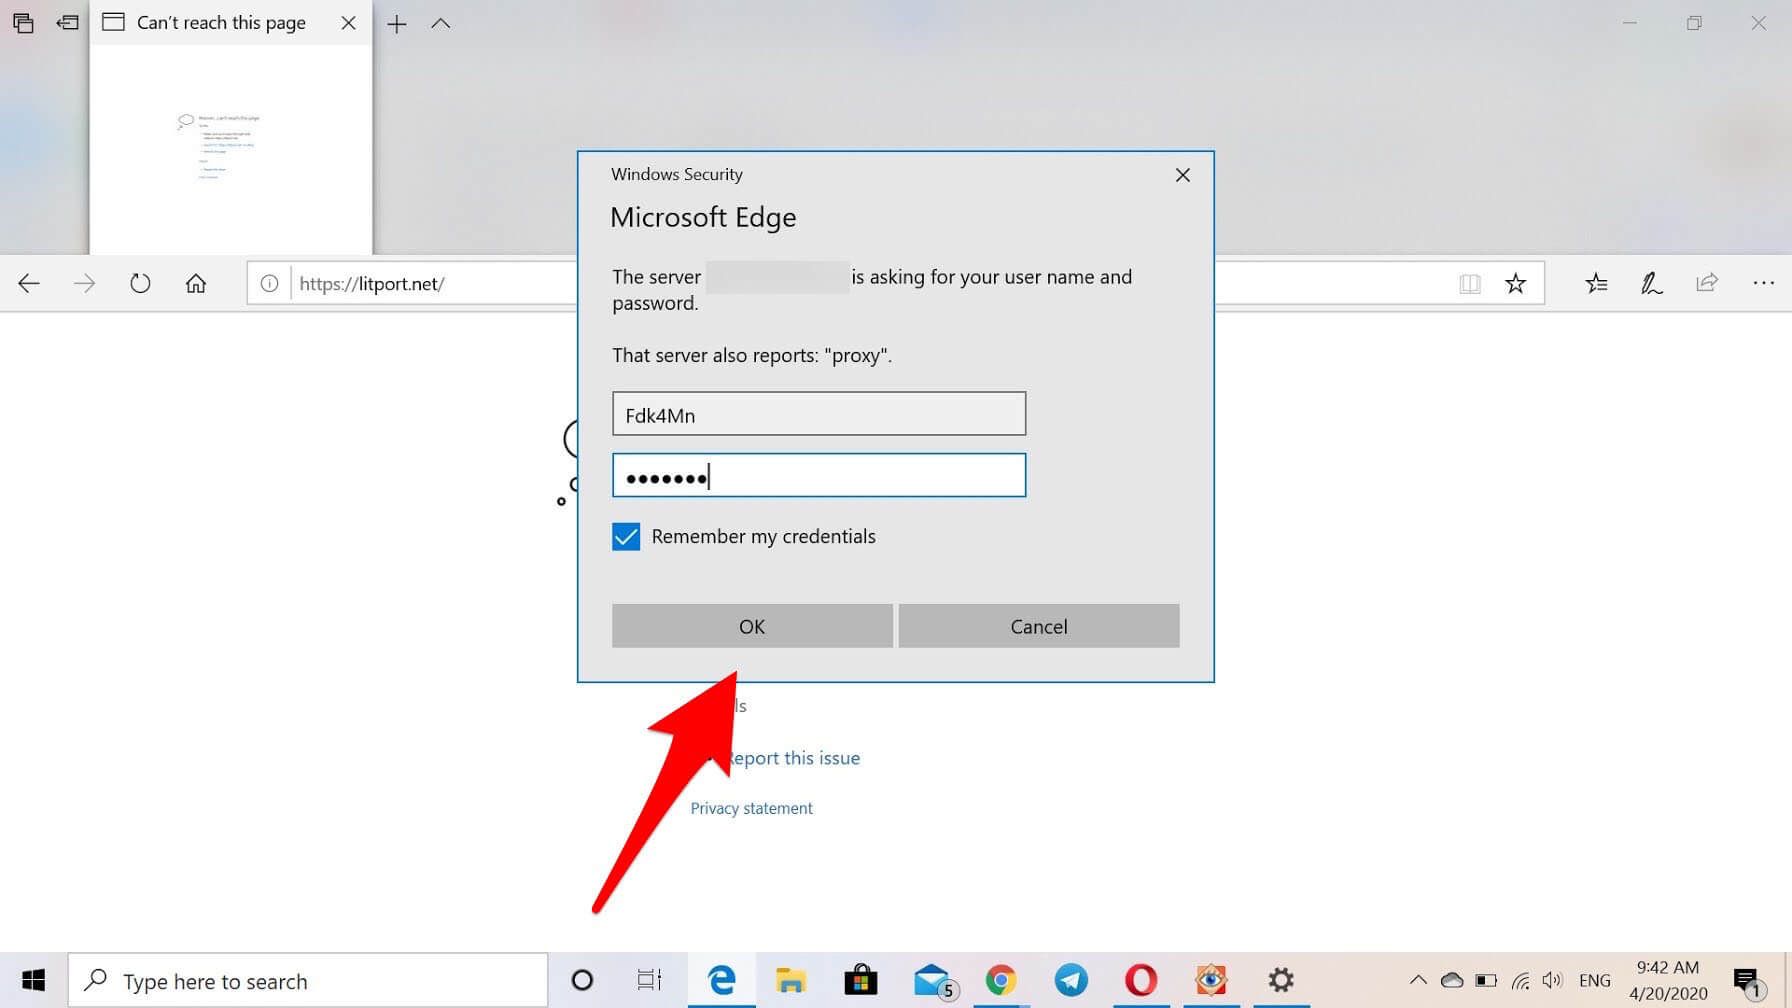Hide tab previews with chevron arrow

441,24
